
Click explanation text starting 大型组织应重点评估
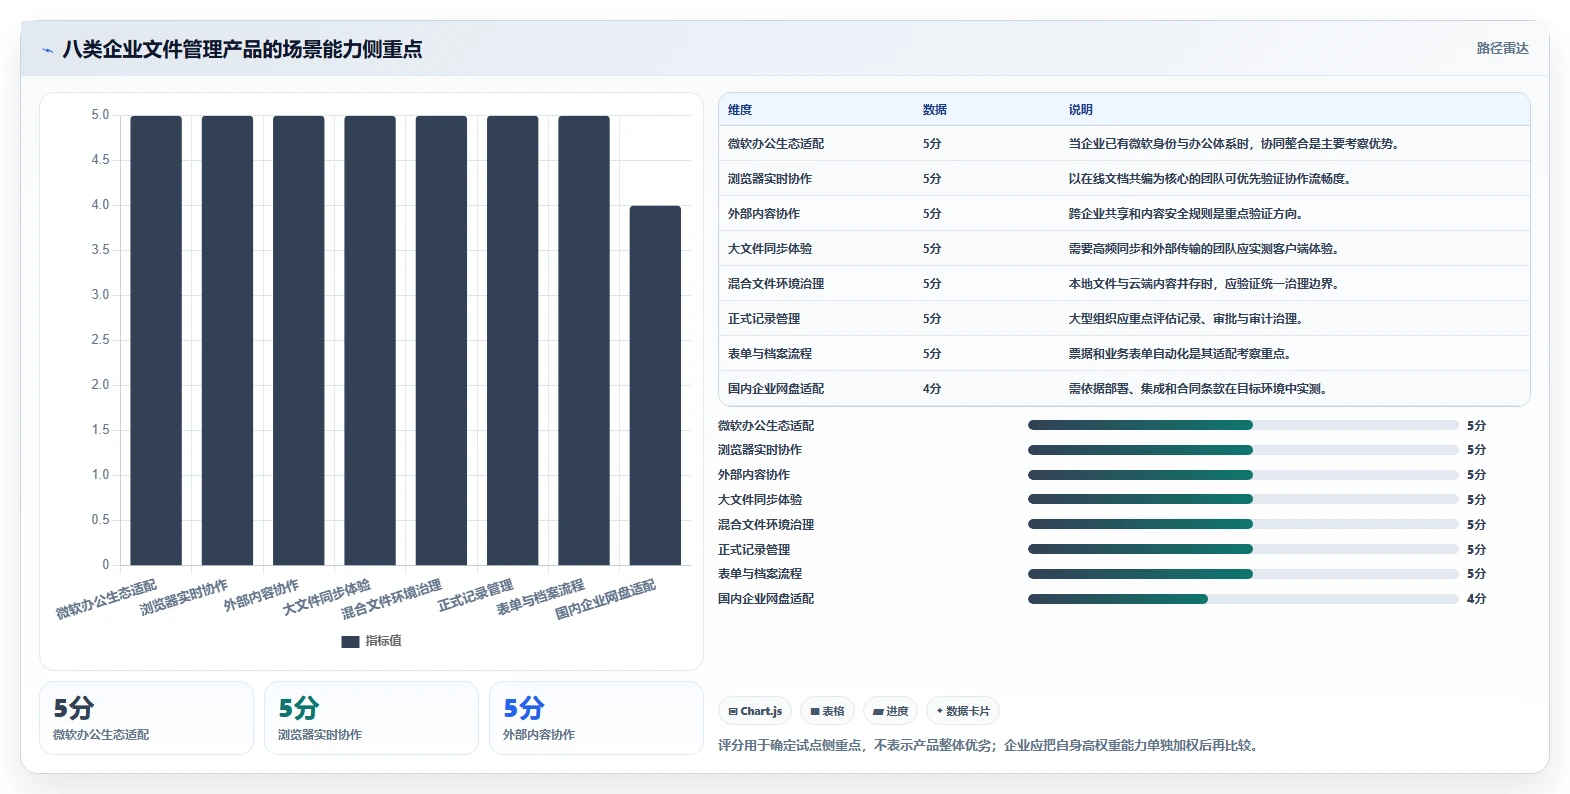coord(1187,319)
